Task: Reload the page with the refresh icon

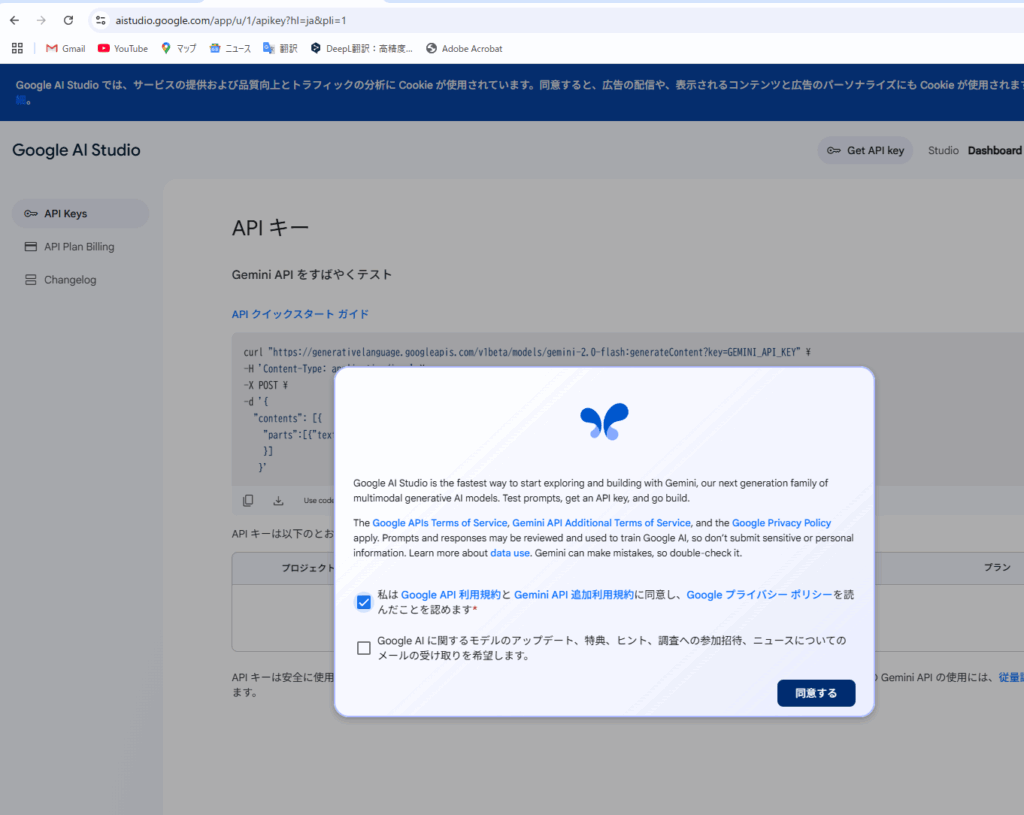Action: click(68, 20)
